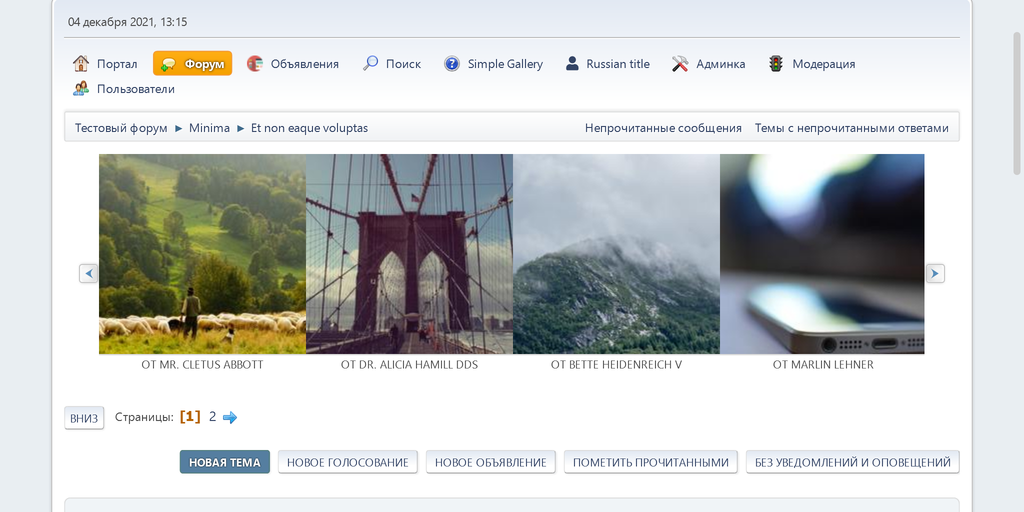This screenshot has width=1024, height=512.
Task: Click the question mark Simple Gallery icon
Action: click(x=452, y=64)
